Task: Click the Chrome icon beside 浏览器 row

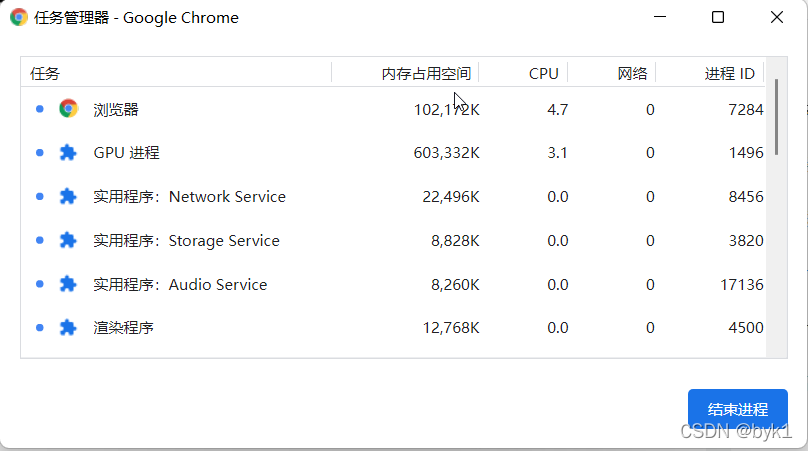Action: 68,109
